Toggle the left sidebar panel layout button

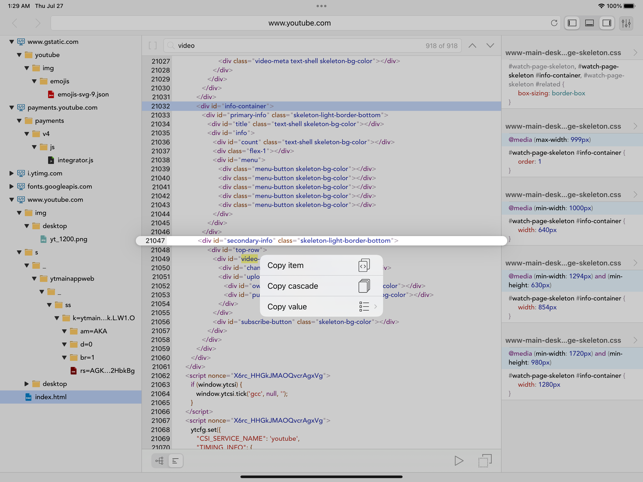pyautogui.click(x=572, y=23)
